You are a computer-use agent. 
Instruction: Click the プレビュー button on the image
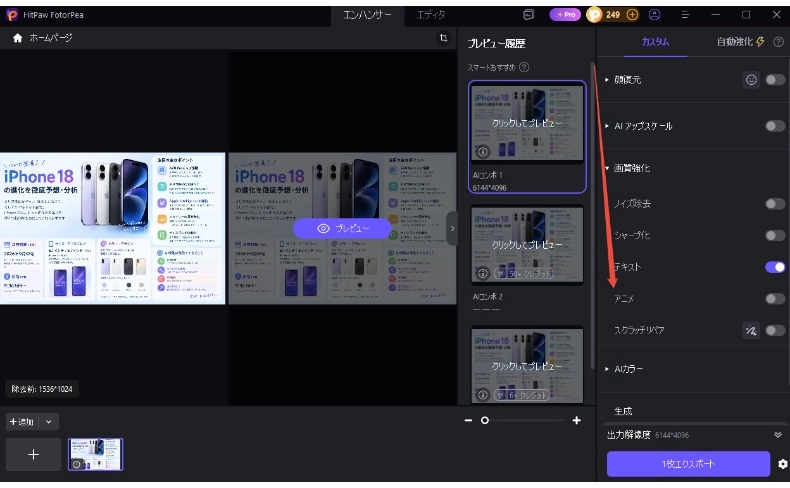pyautogui.click(x=343, y=228)
